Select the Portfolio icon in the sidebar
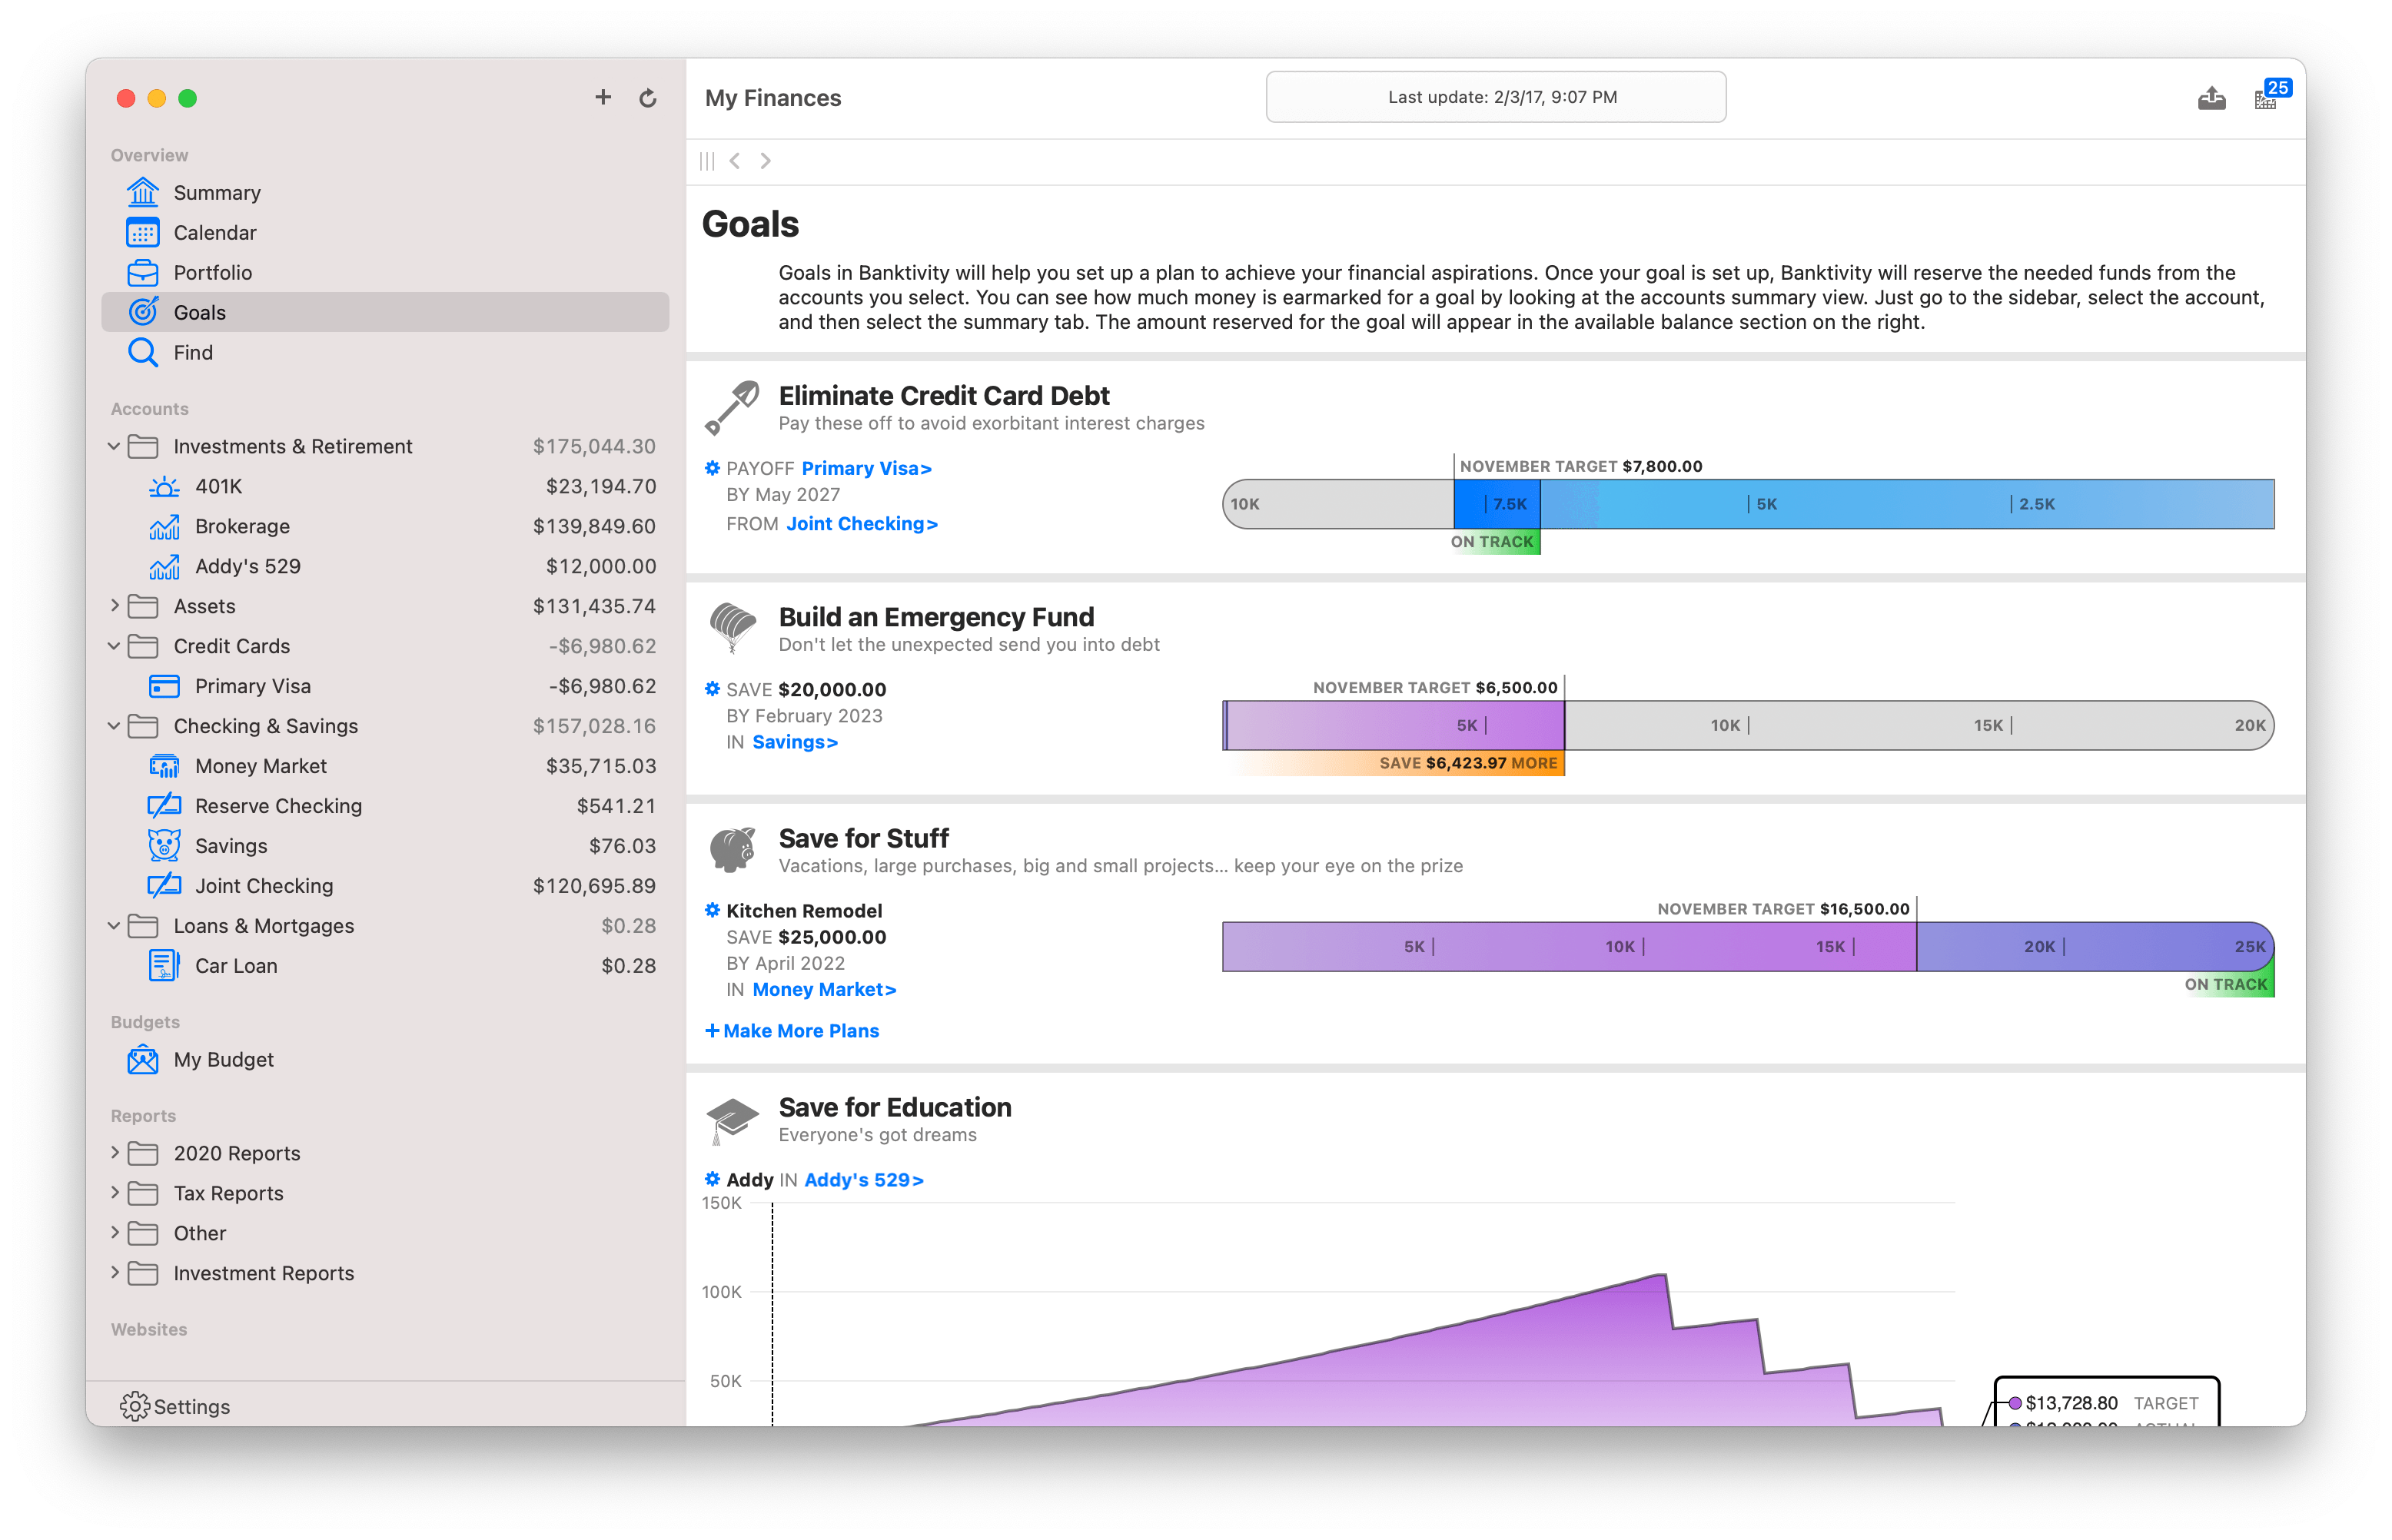2392x1540 pixels. pos(144,272)
